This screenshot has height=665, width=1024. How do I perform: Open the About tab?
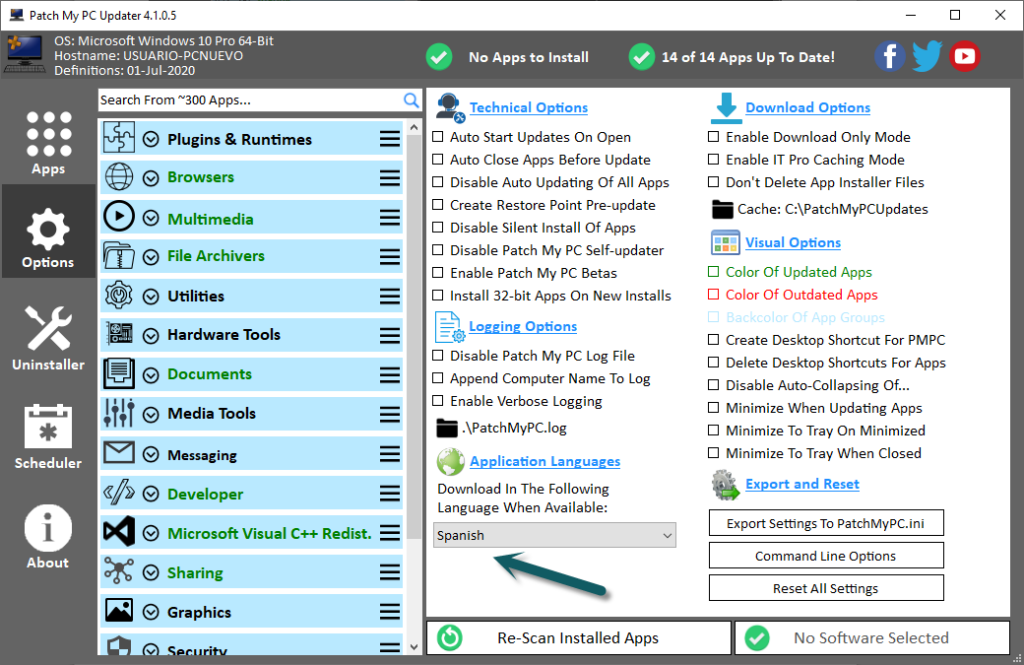[48, 536]
